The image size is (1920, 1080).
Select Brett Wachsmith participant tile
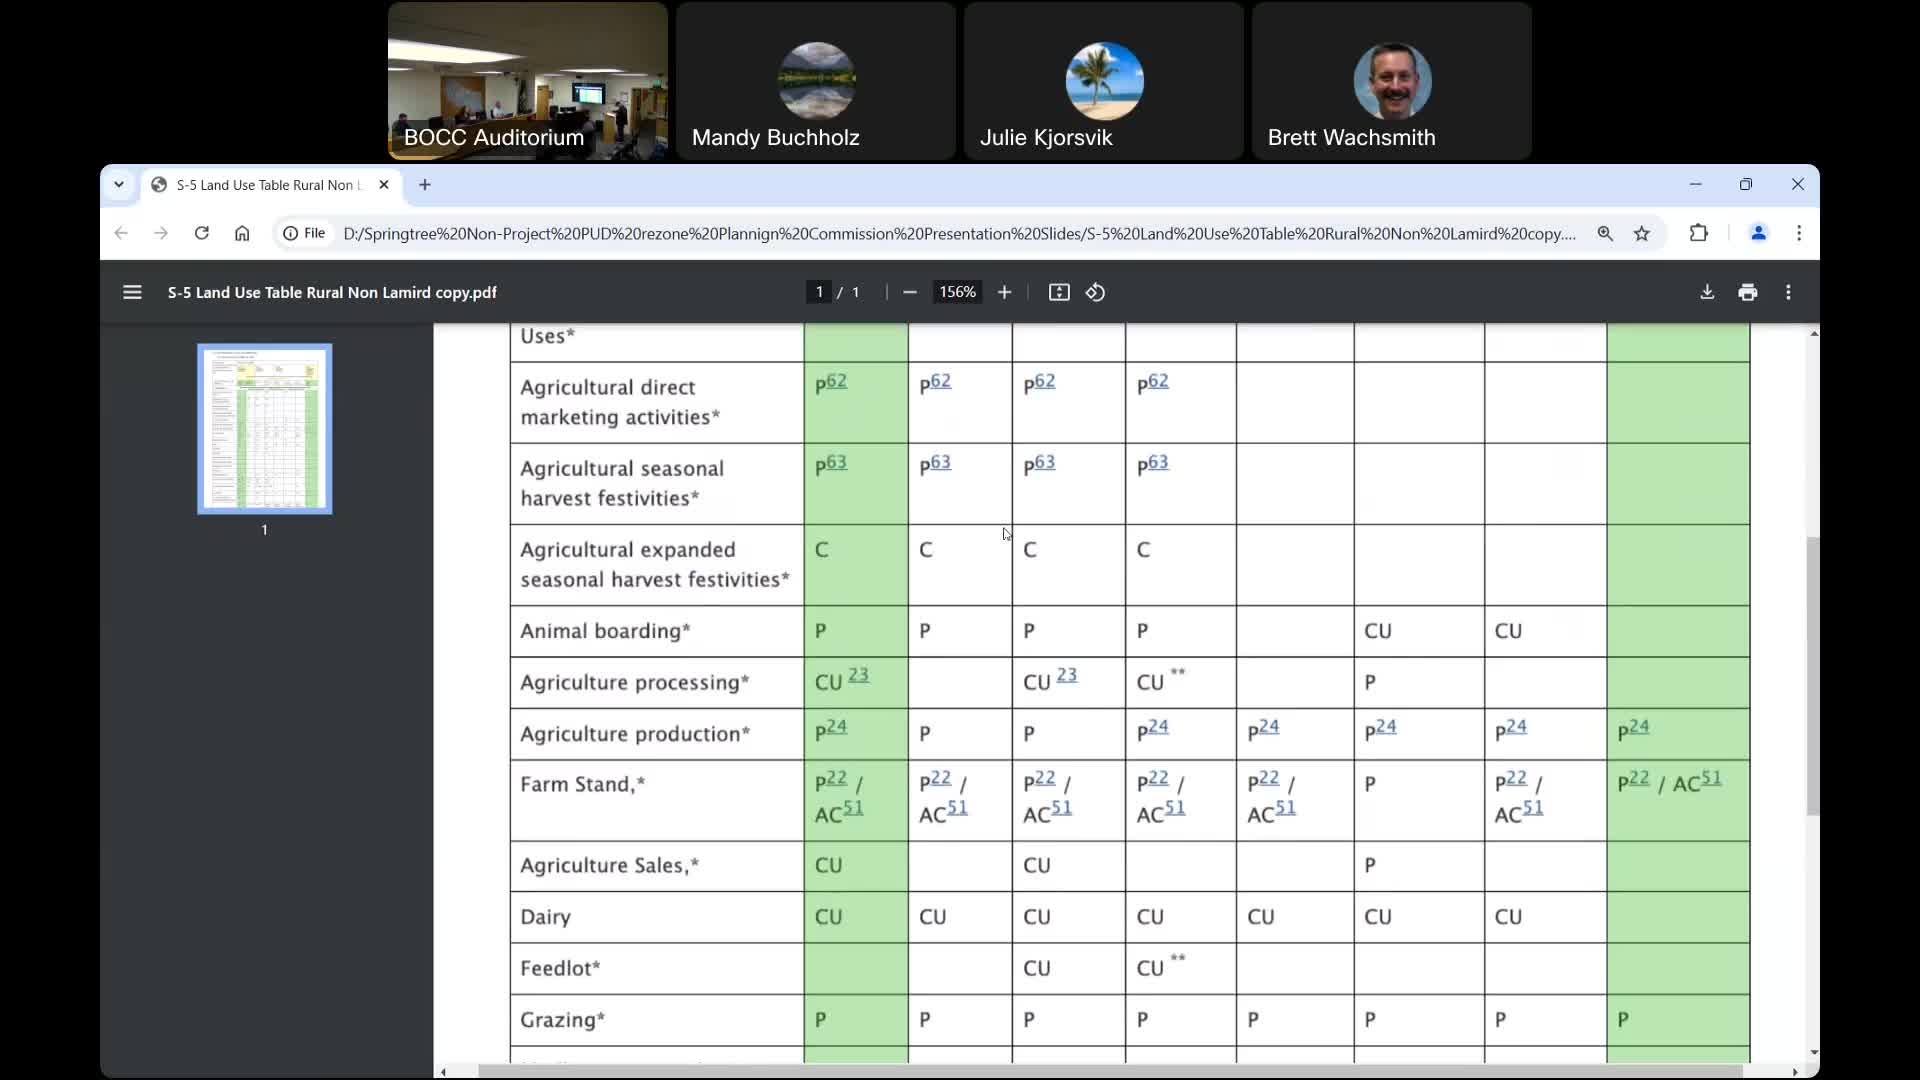coord(1392,80)
